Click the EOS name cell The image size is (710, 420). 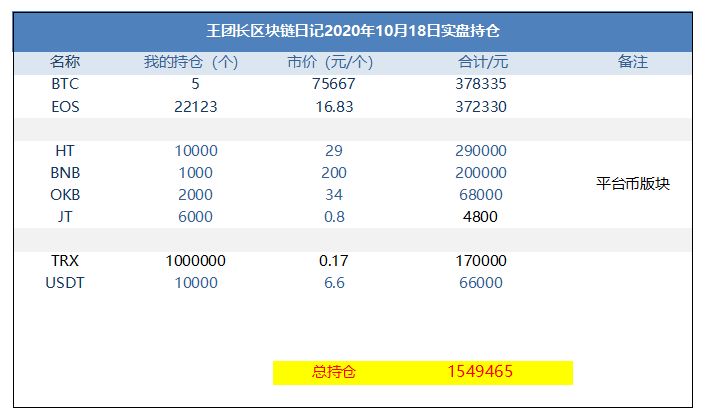[x=65, y=107]
